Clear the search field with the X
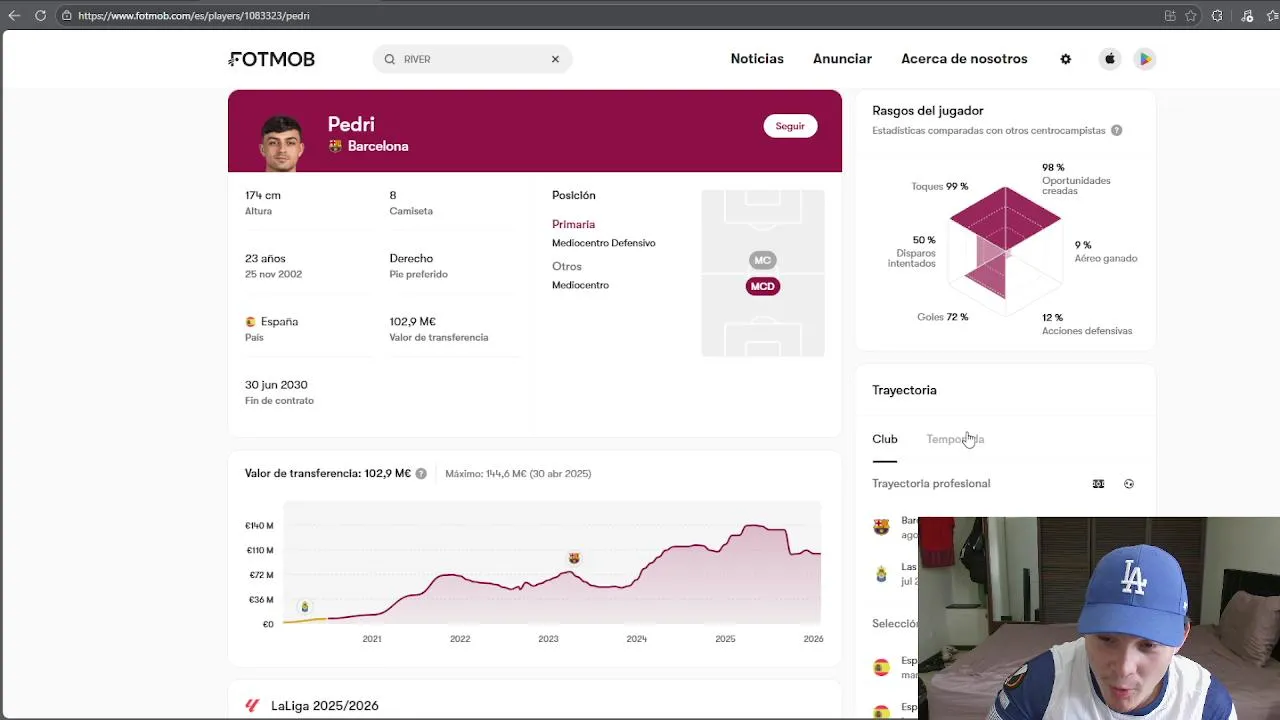 (555, 59)
